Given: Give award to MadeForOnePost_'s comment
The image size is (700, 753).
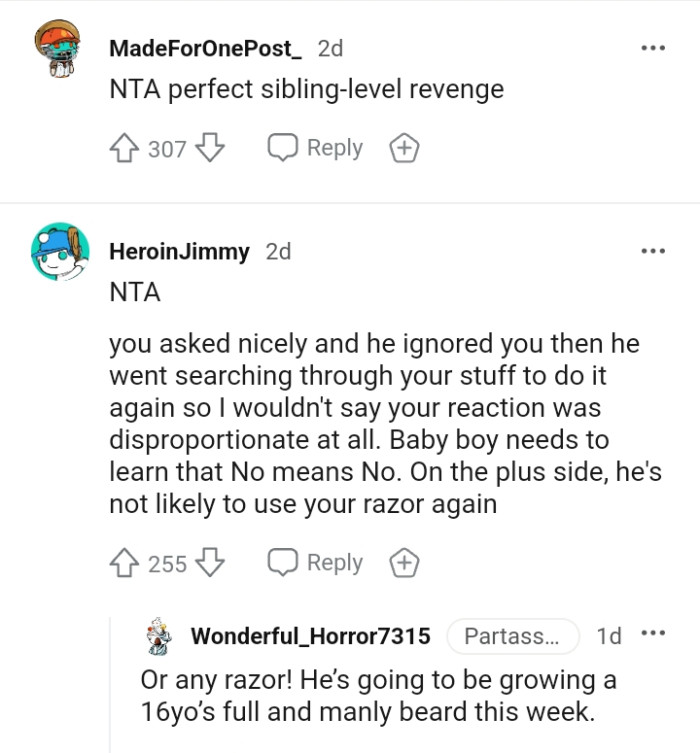Looking at the screenshot, I should [x=404, y=147].
